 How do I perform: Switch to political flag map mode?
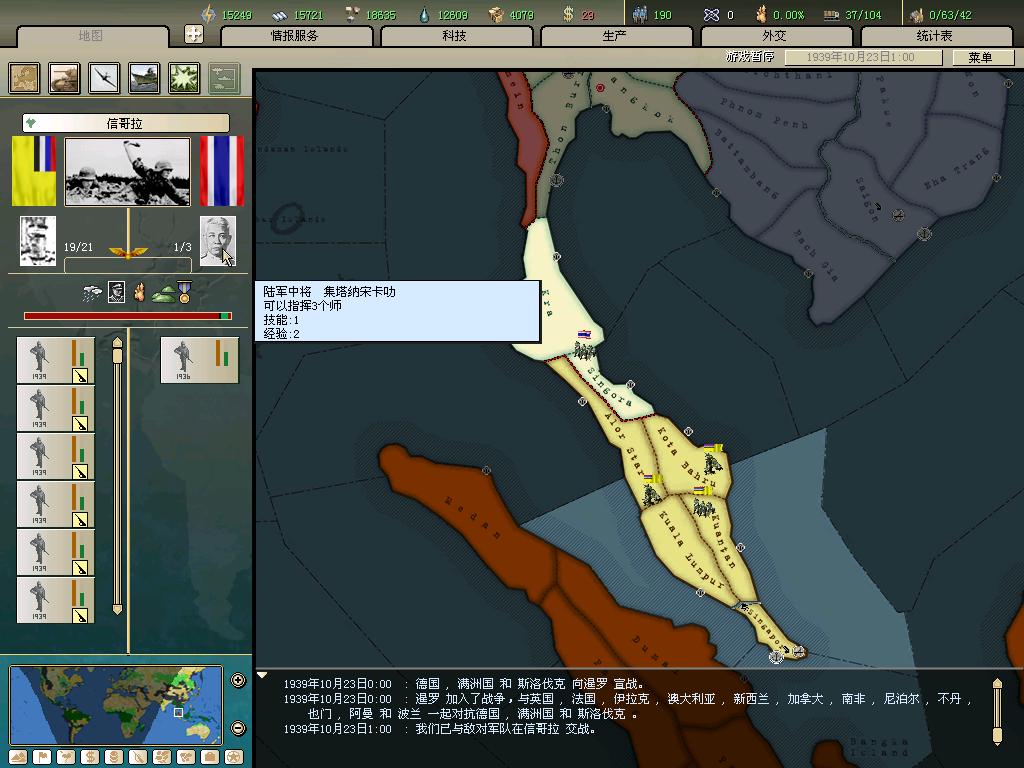(42, 757)
